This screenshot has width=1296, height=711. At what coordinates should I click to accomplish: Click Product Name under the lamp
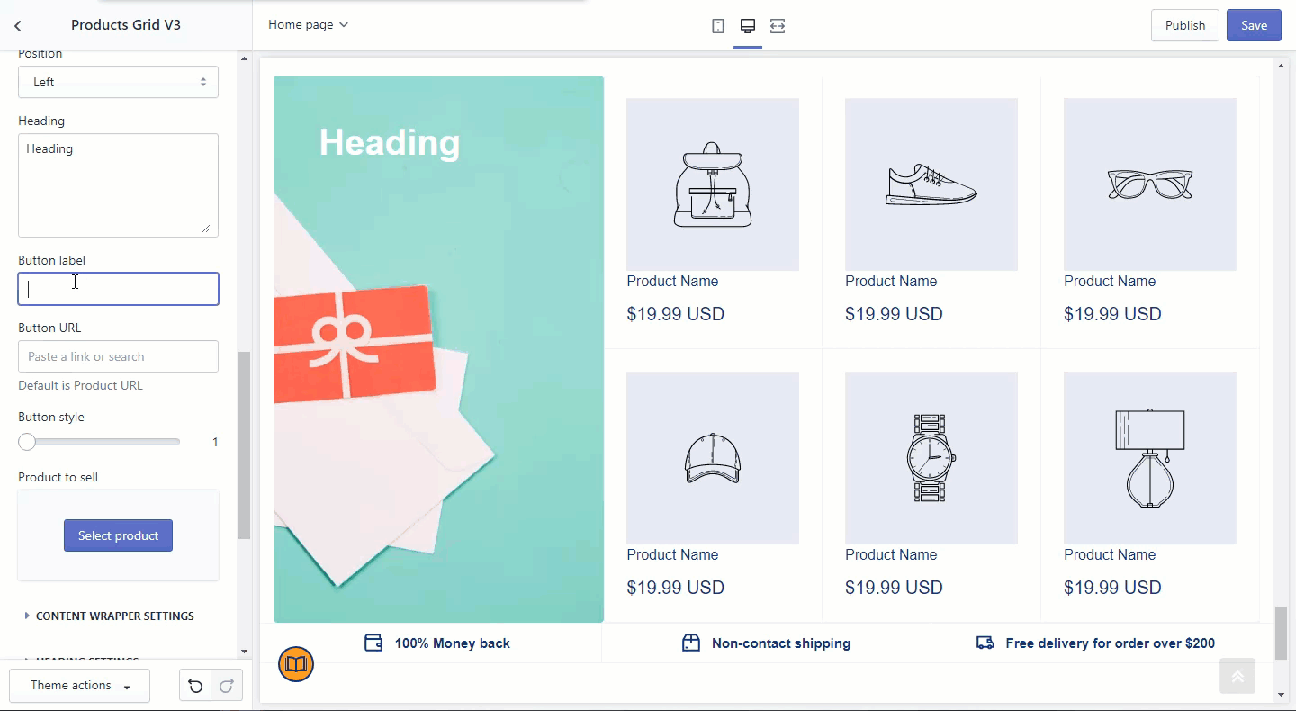click(x=1110, y=555)
